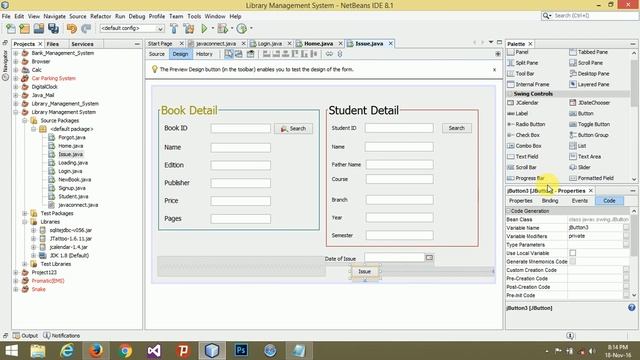Click the Clean and Build Project icon
Screen dimensions: 640x360
click(x=189, y=29)
